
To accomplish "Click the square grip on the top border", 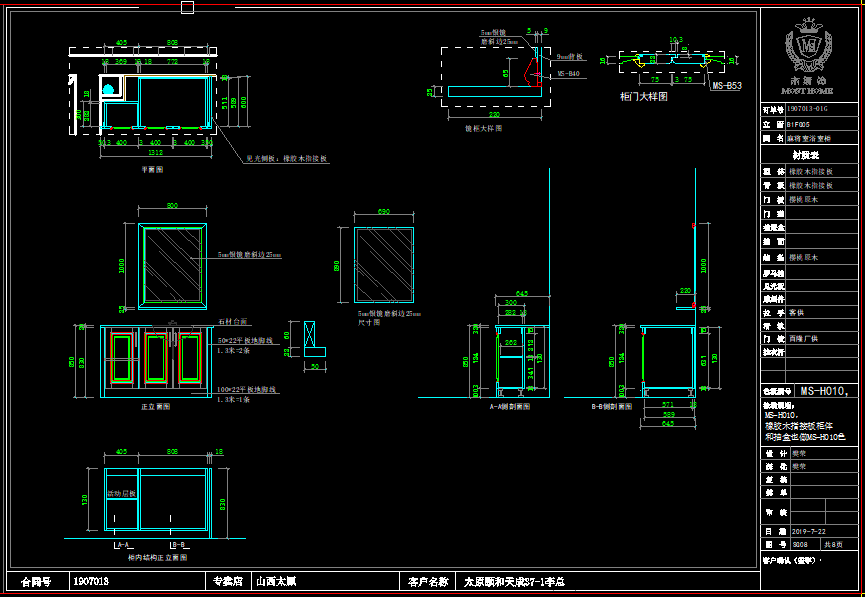I will (187, 7).
